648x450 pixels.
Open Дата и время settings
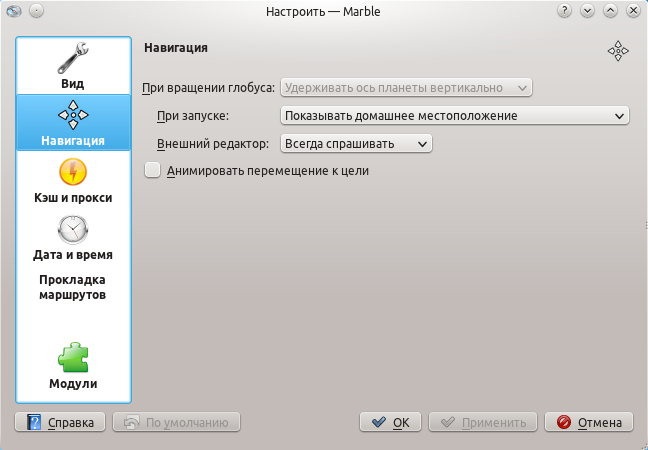[x=73, y=238]
